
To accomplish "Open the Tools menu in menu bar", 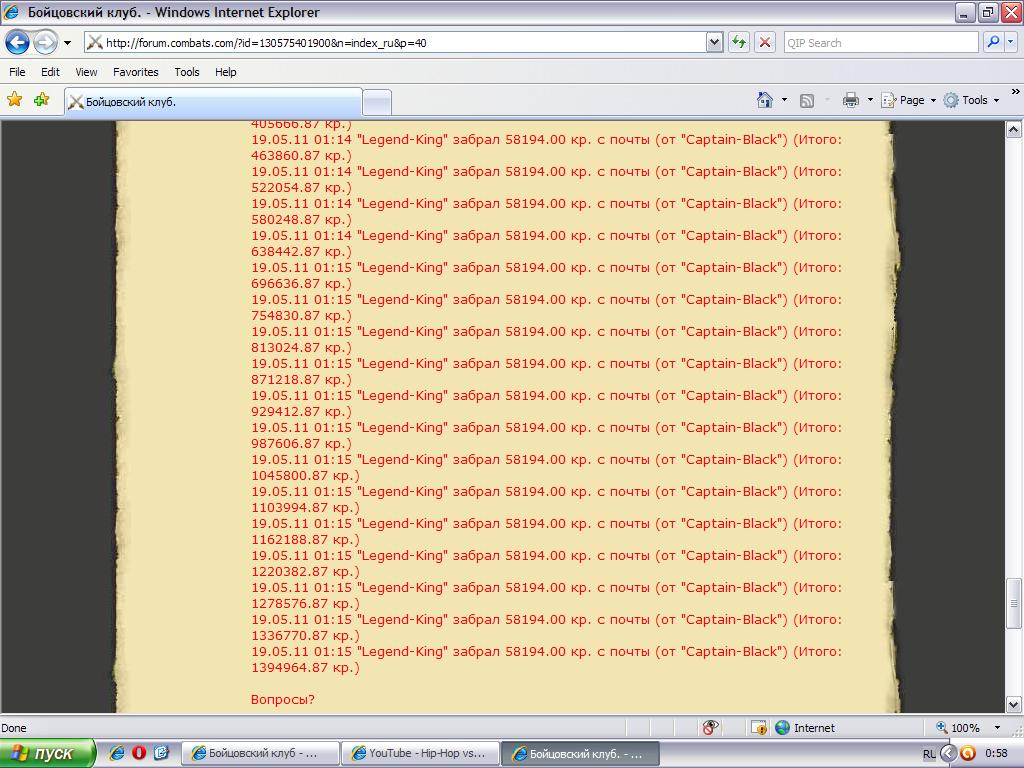I will [187, 72].
